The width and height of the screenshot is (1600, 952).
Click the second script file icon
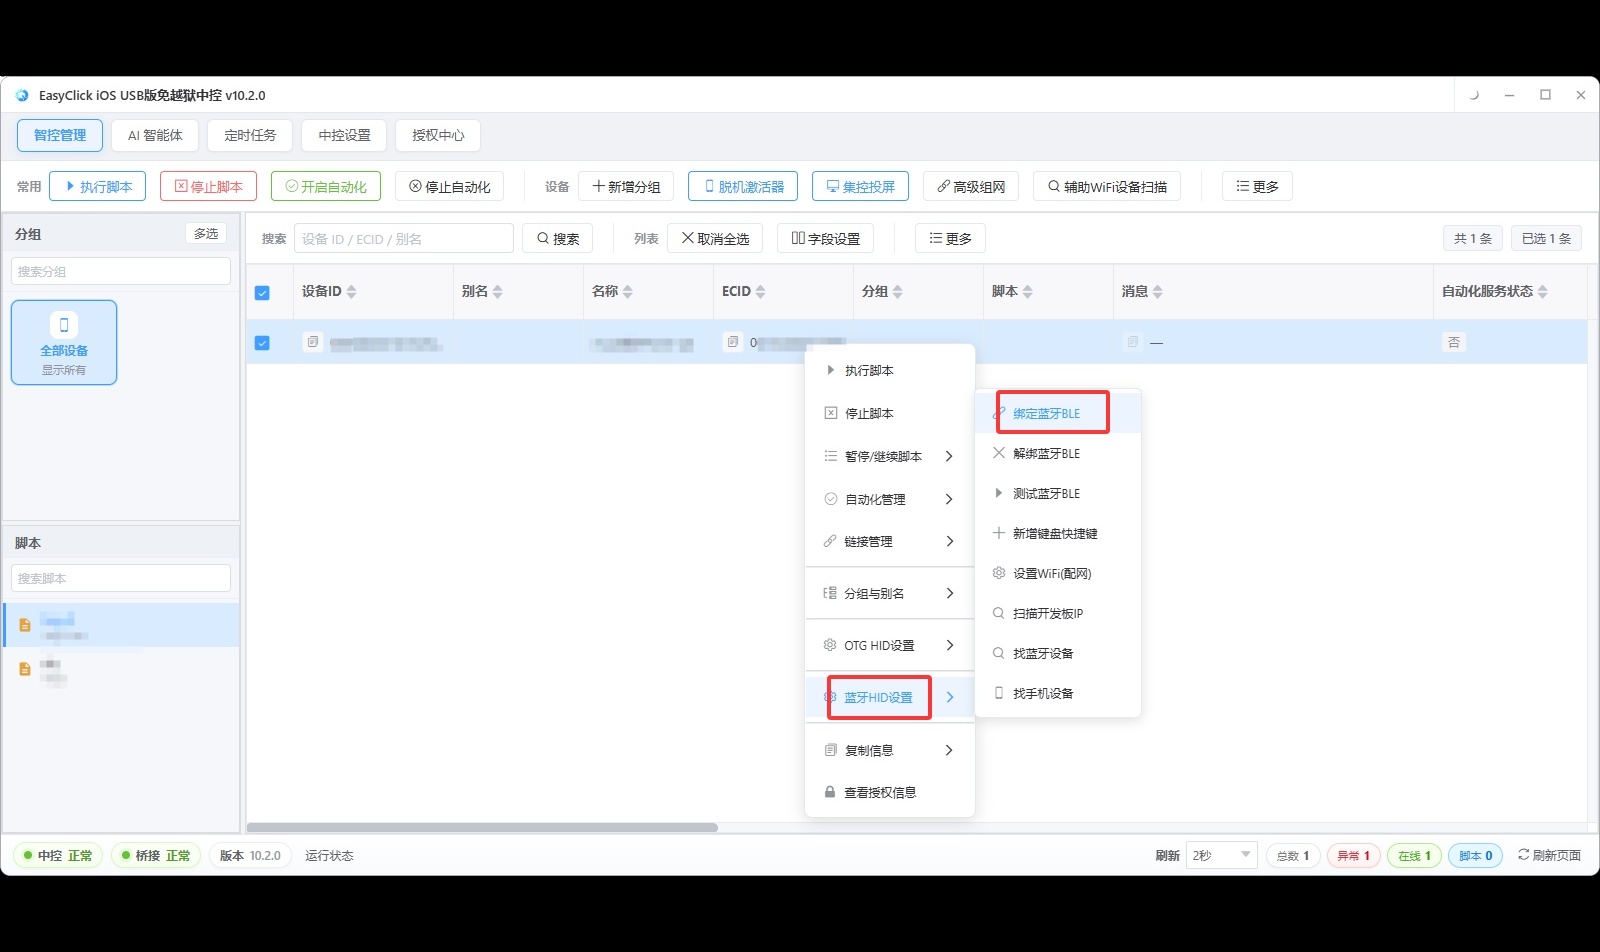(25, 669)
